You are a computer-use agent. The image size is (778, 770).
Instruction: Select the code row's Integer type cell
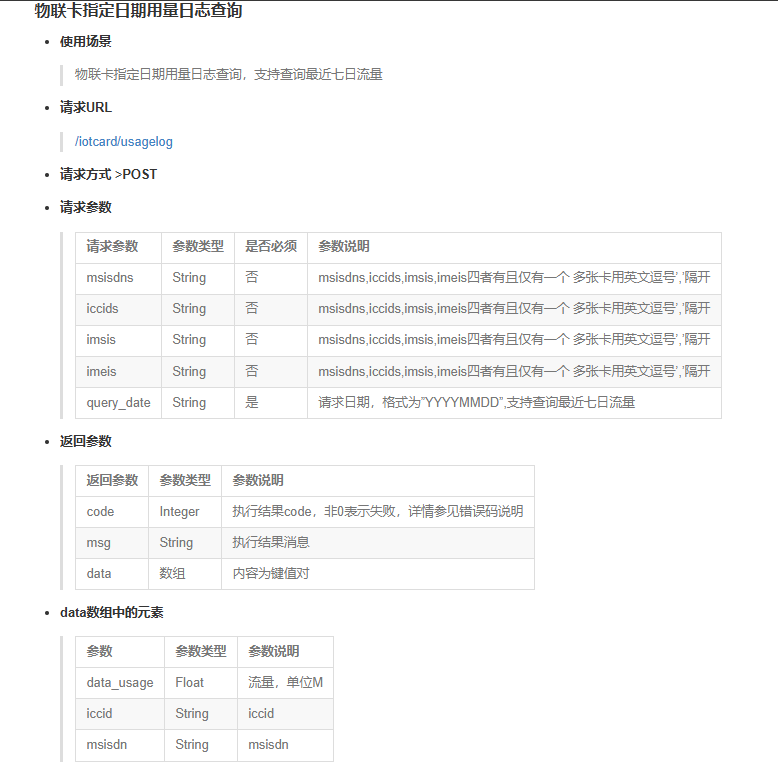click(x=180, y=512)
